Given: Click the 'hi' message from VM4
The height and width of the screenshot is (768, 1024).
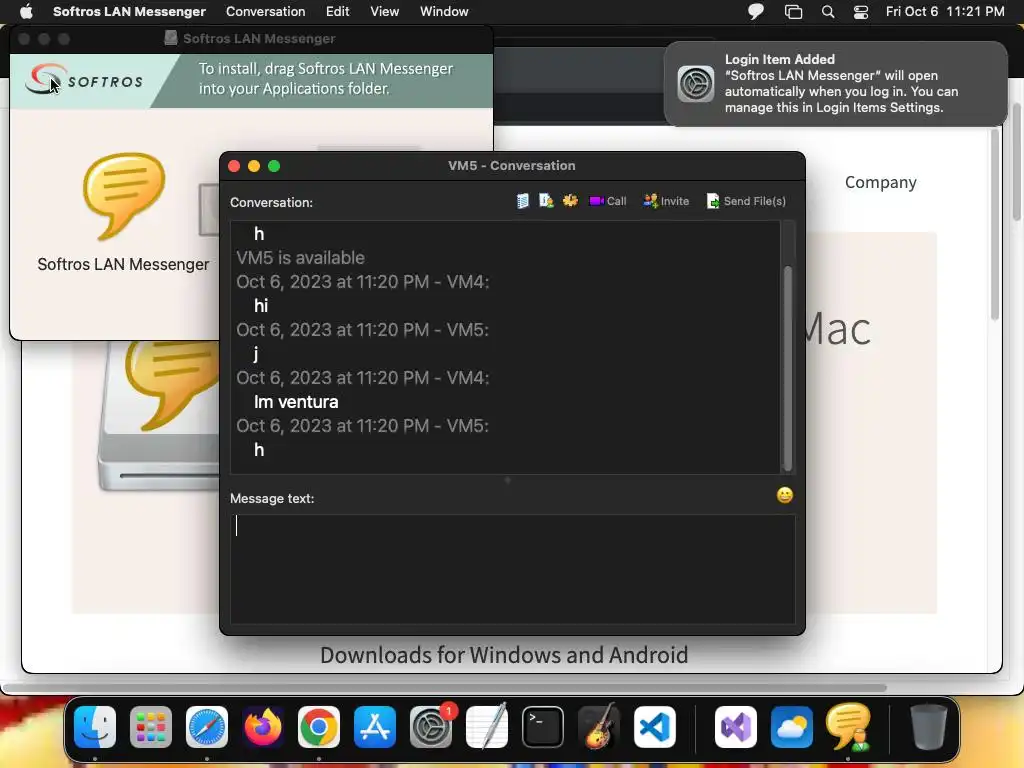Looking at the screenshot, I should pos(261,306).
